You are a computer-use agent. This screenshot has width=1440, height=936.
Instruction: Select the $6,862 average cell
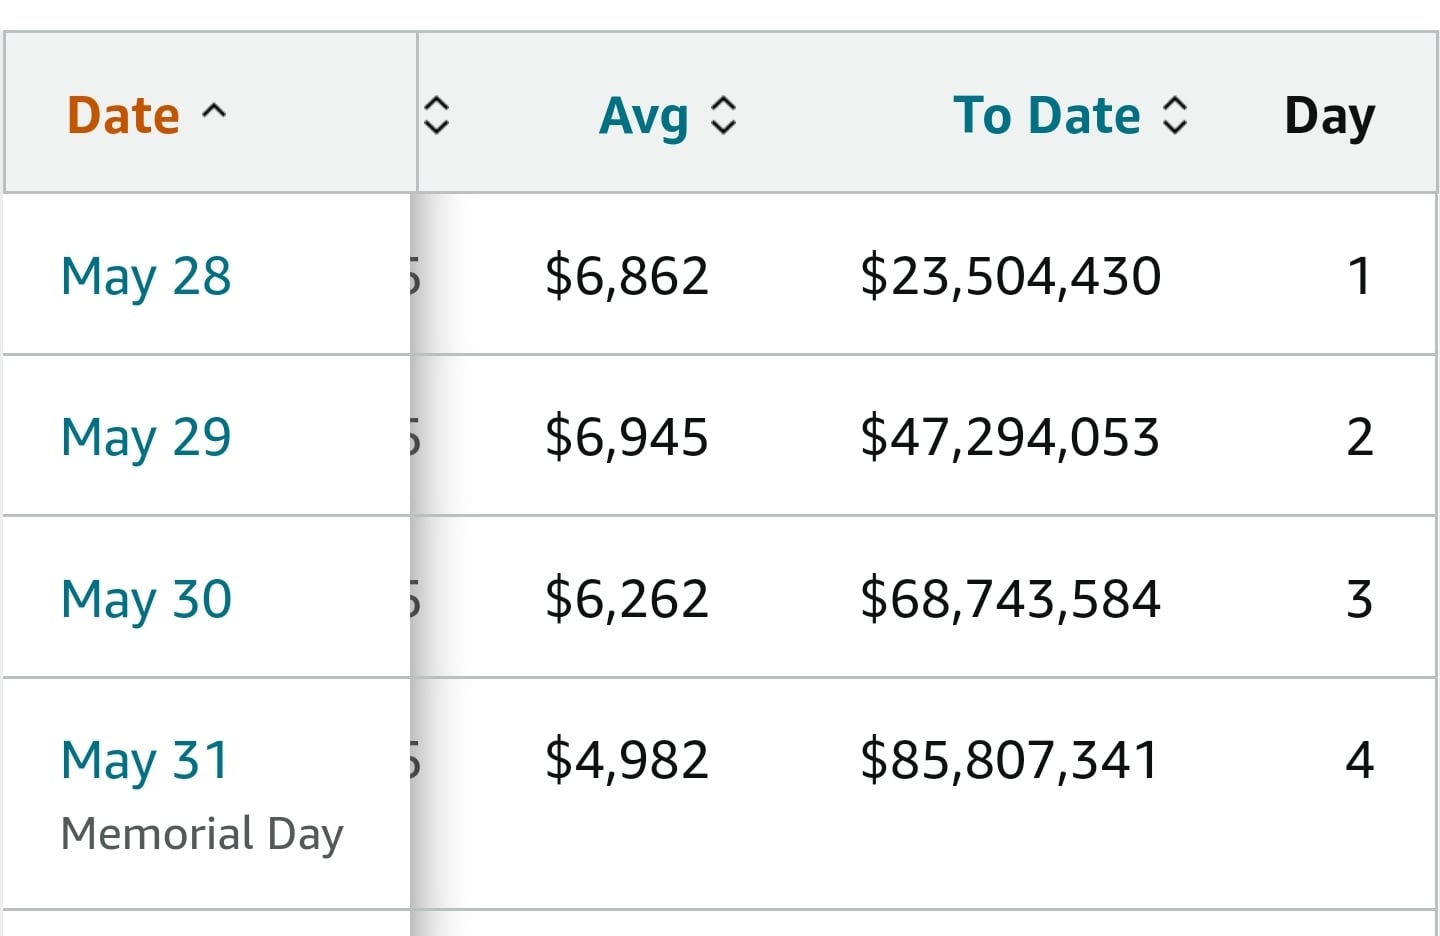point(627,276)
